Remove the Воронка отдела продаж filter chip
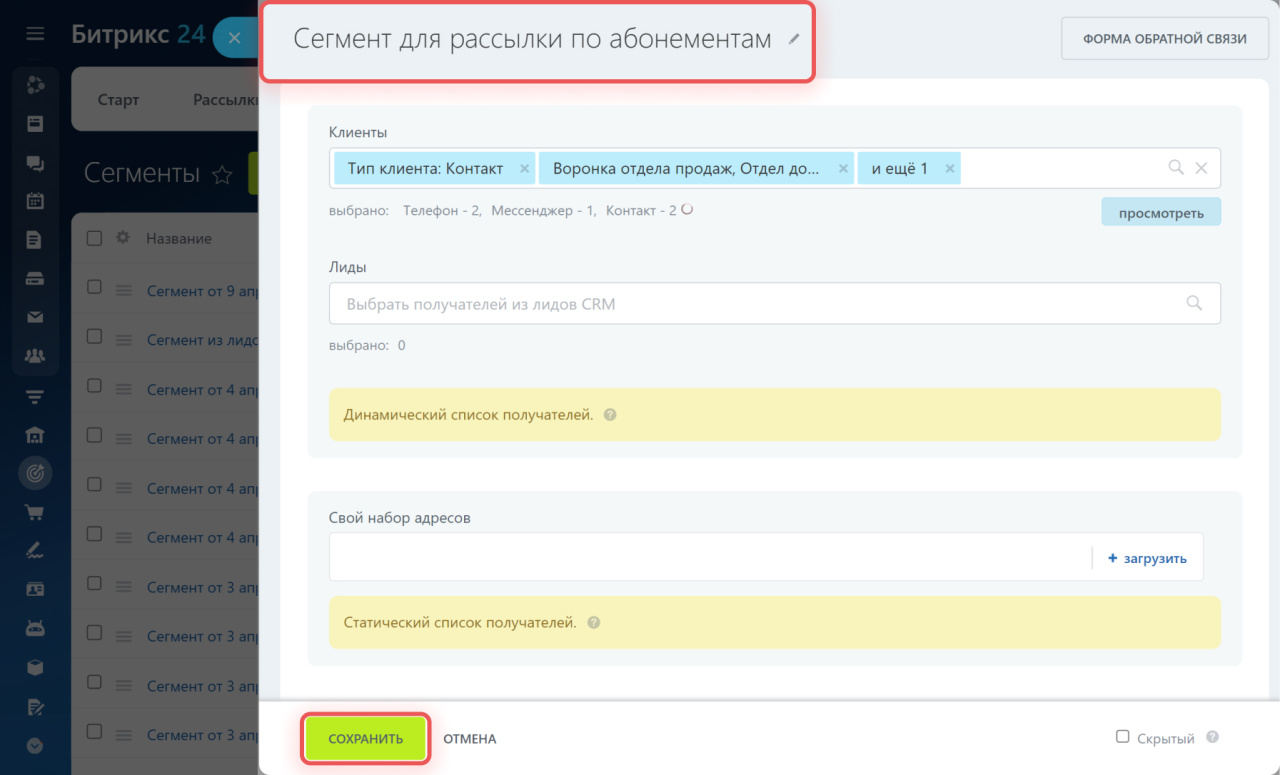This screenshot has height=775, width=1280. [843, 169]
